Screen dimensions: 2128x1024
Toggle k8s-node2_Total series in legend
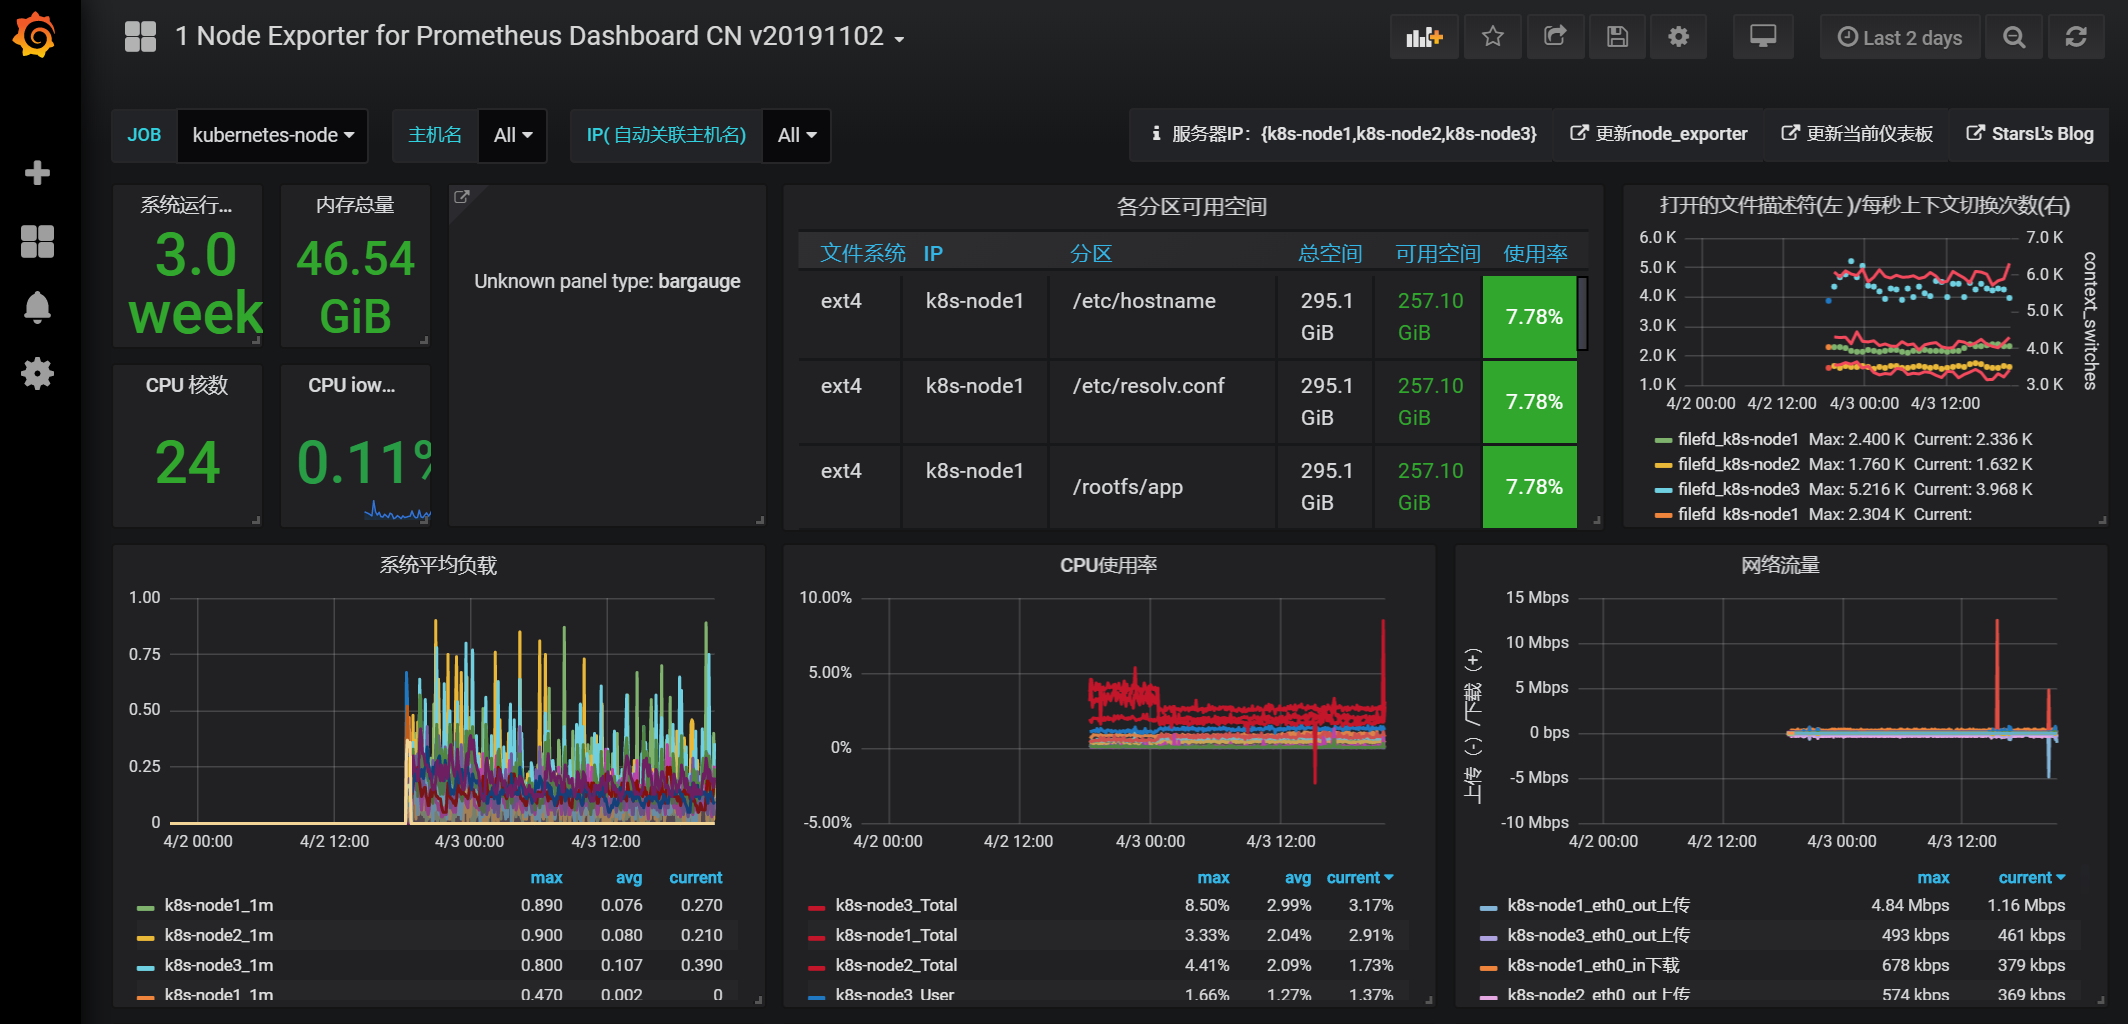coord(896,966)
